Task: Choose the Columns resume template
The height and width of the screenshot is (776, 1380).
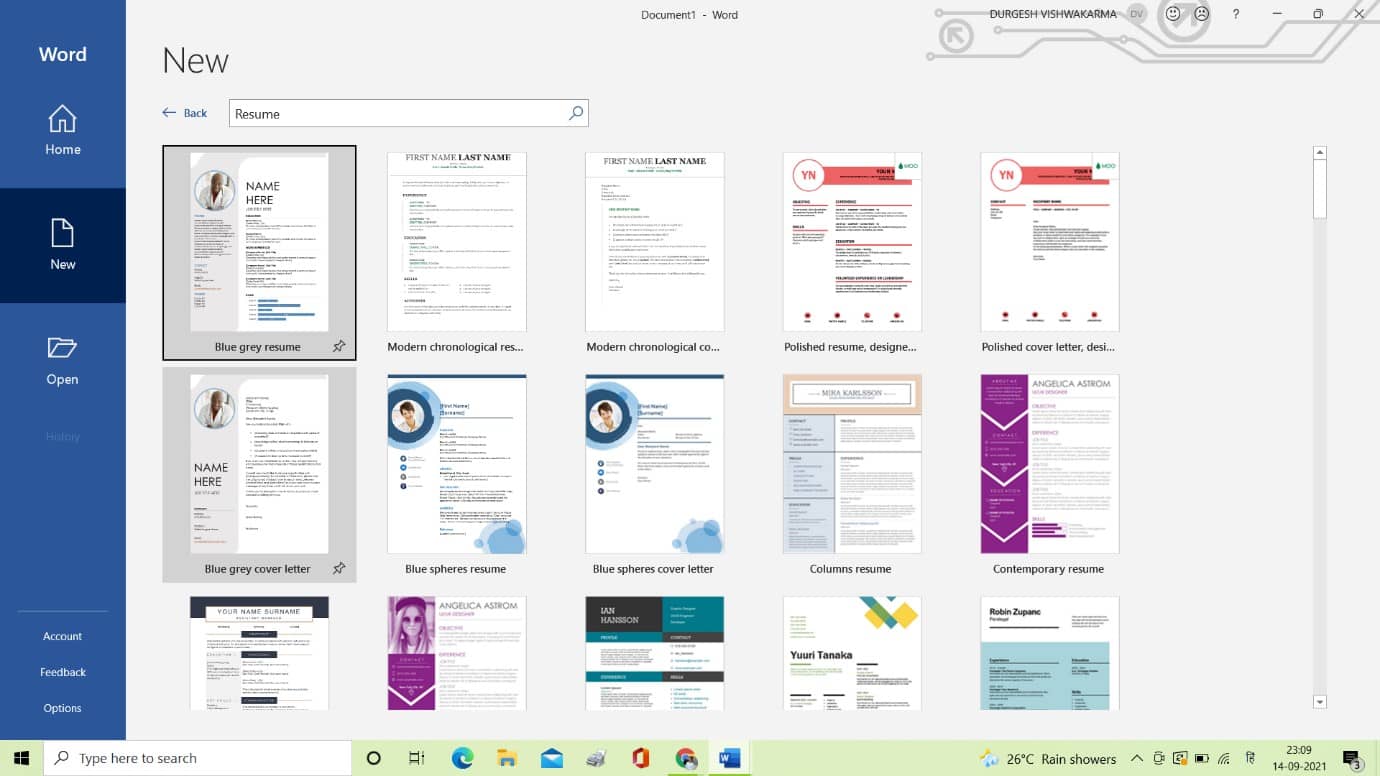Action: tap(852, 474)
